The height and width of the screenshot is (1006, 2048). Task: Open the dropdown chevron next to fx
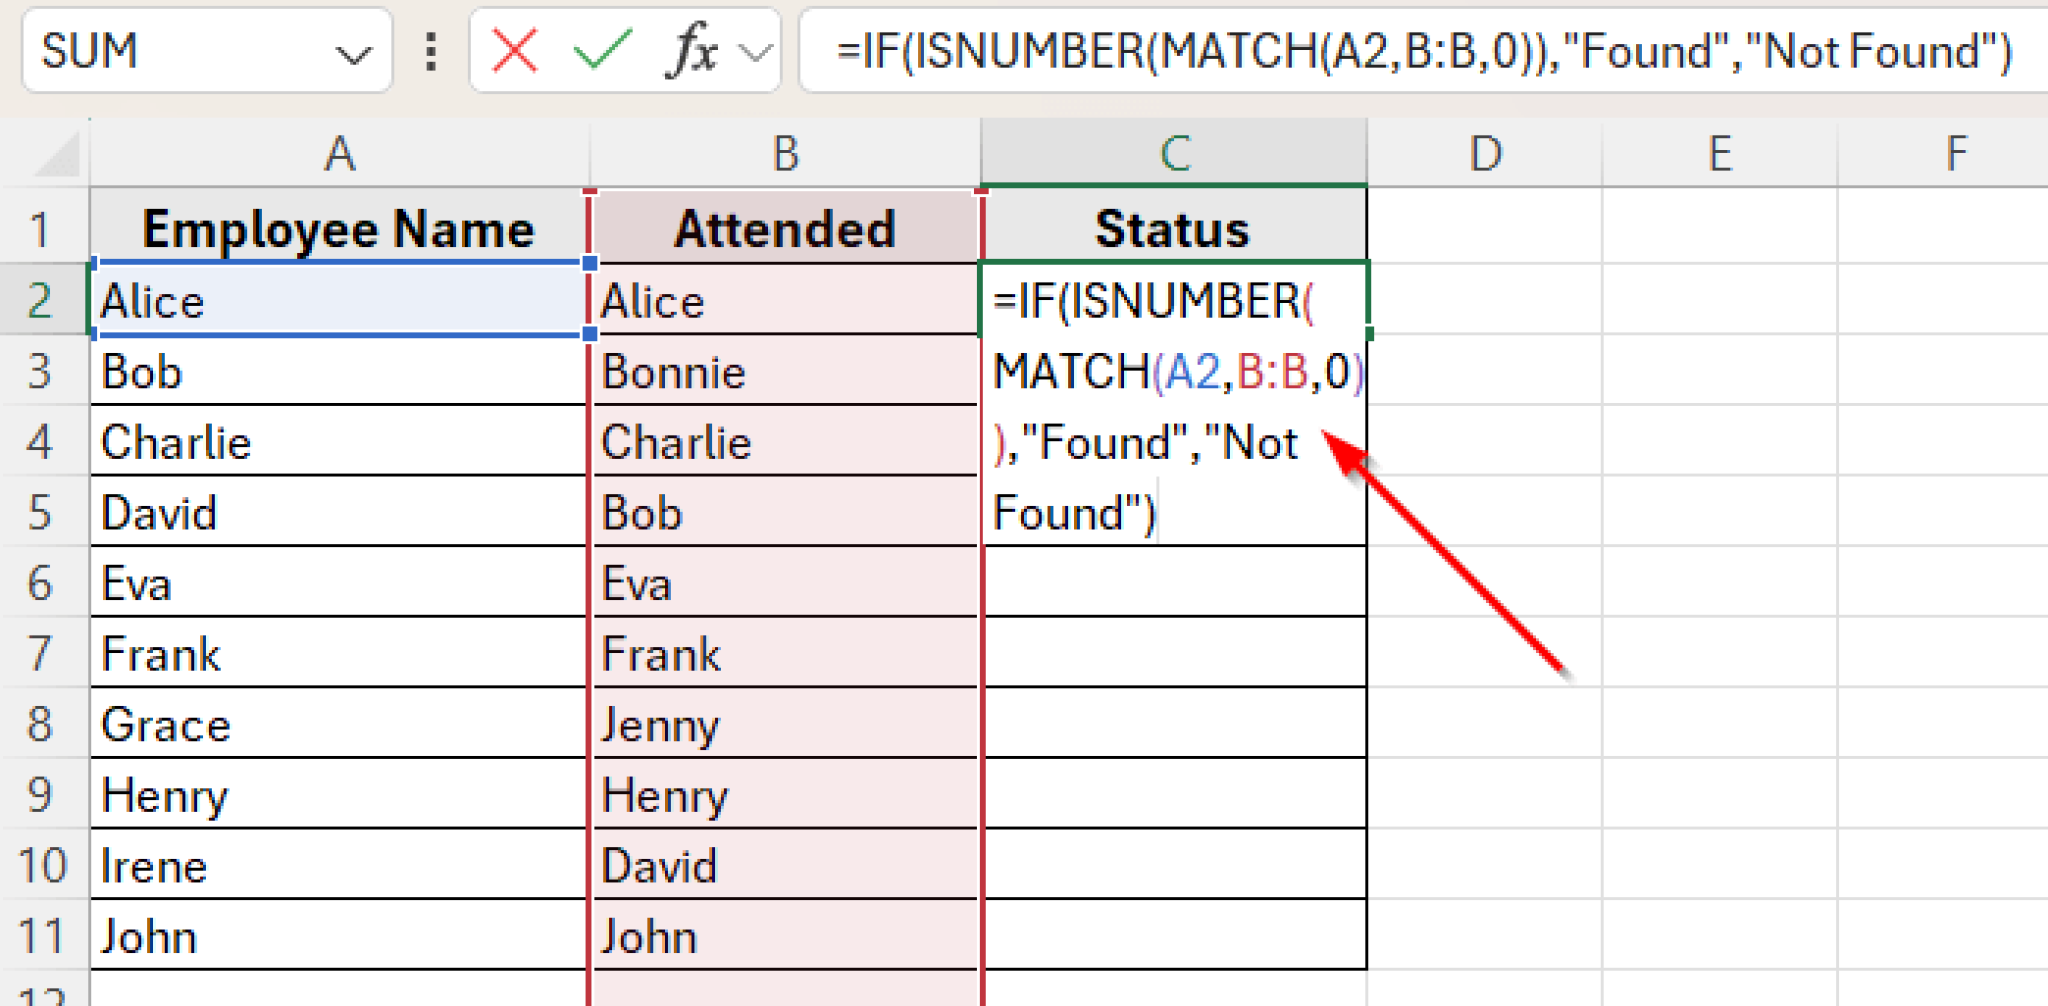(757, 50)
